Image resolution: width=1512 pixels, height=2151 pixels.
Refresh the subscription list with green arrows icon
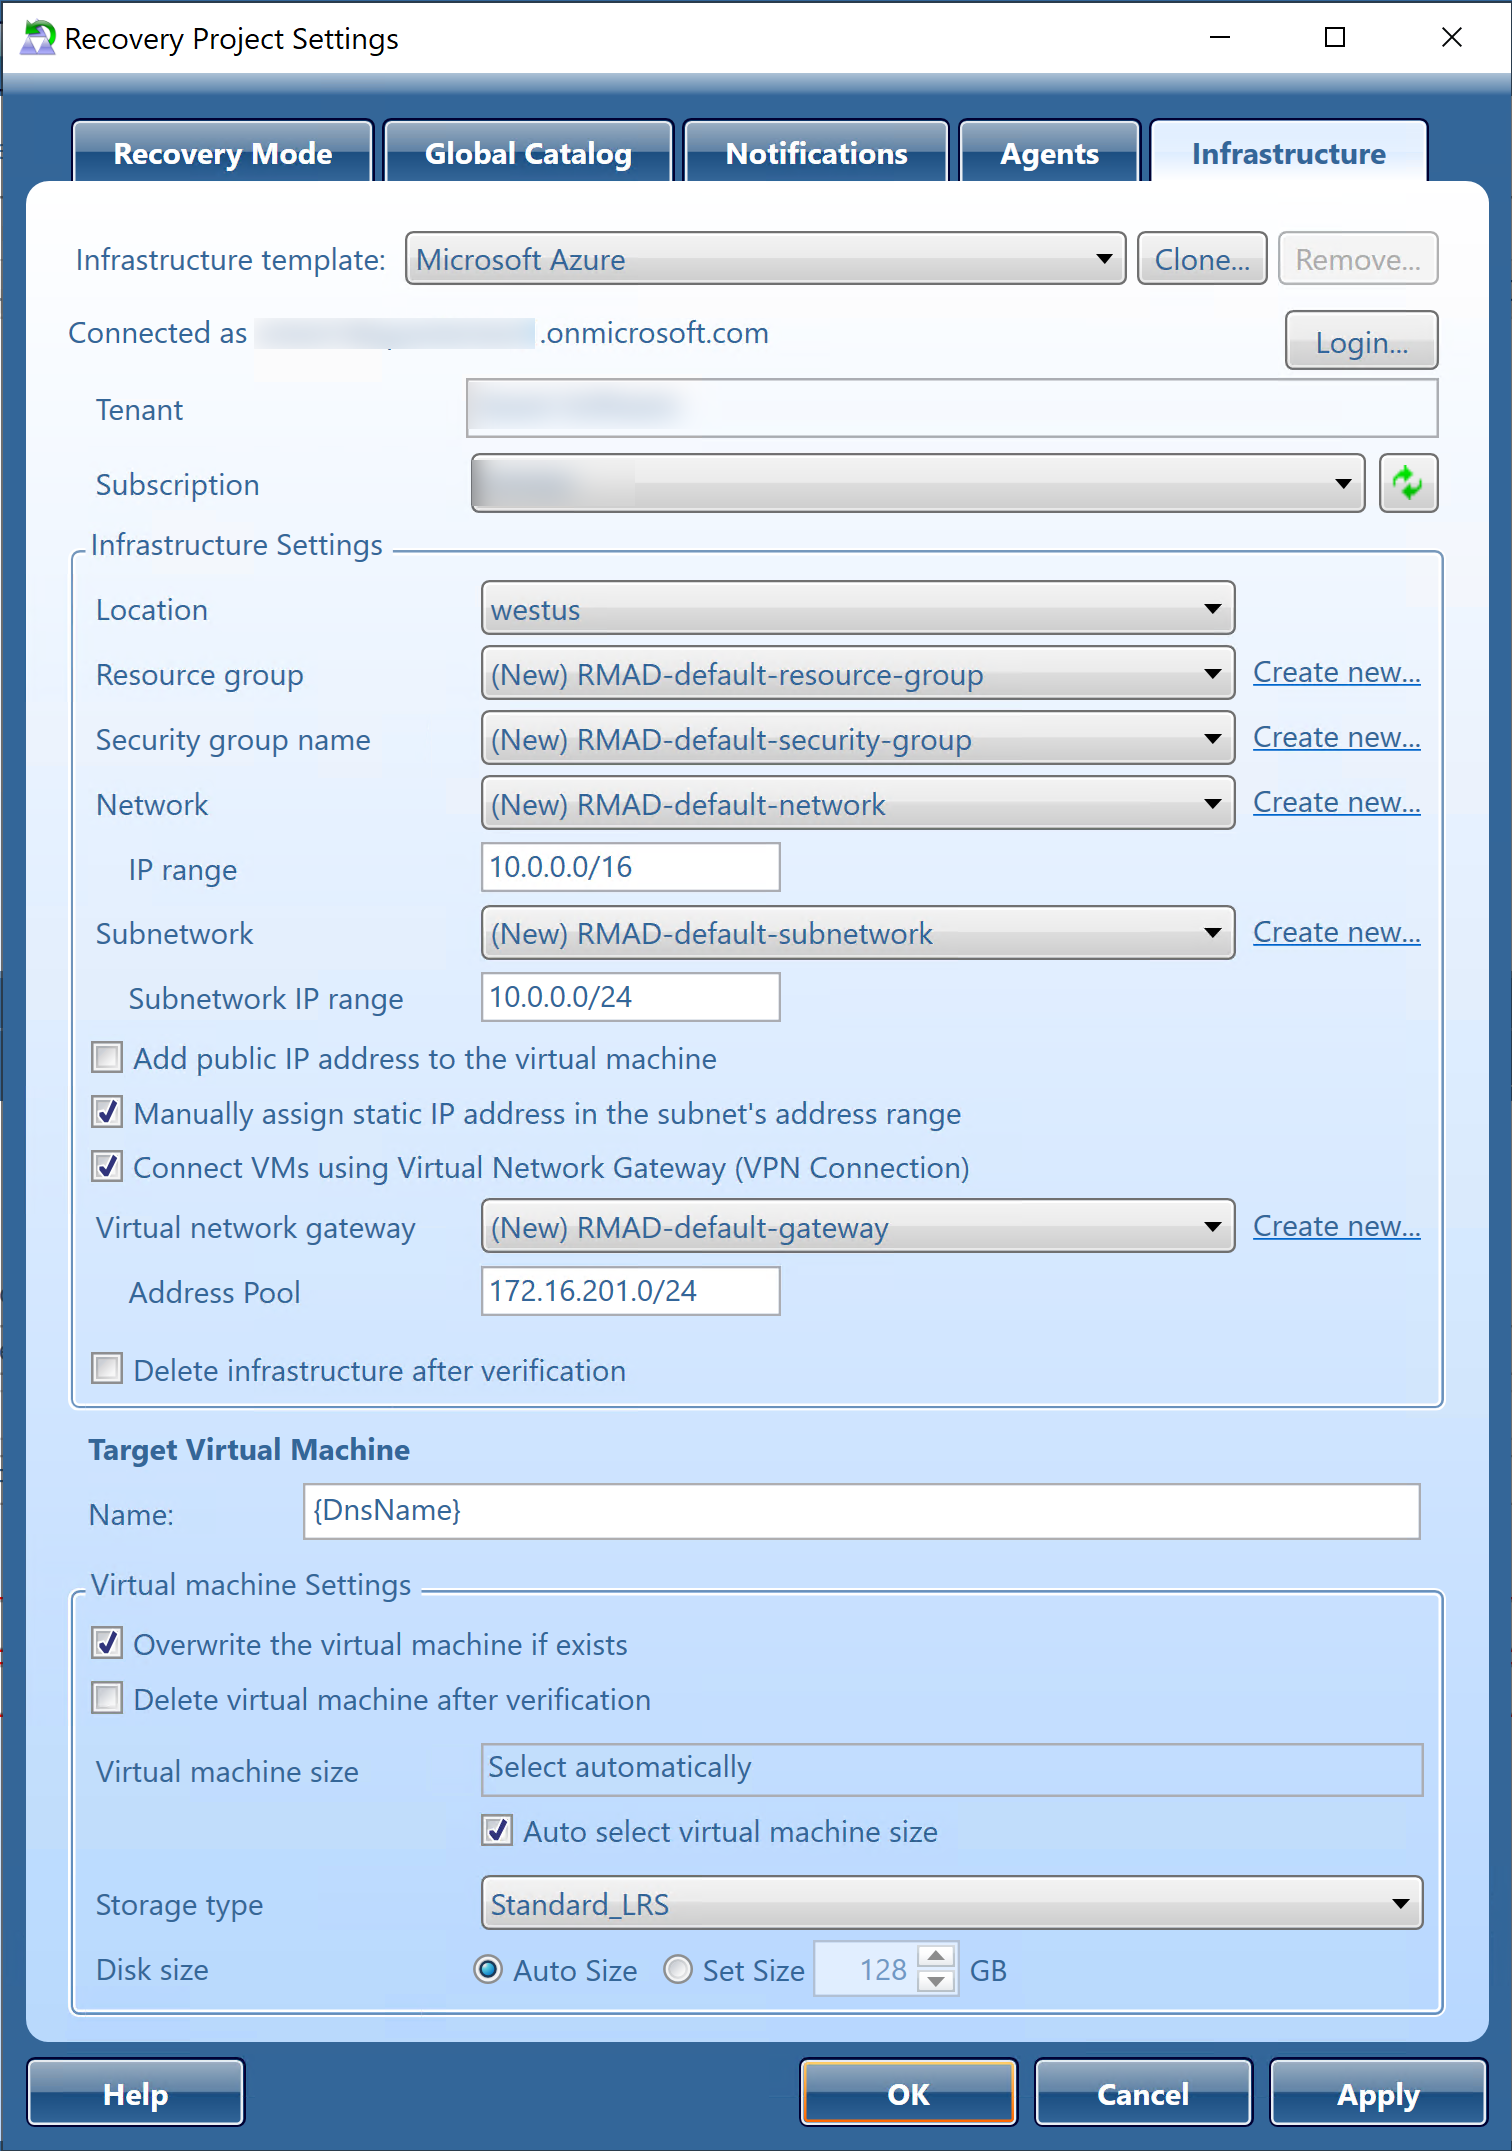click(x=1408, y=484)
